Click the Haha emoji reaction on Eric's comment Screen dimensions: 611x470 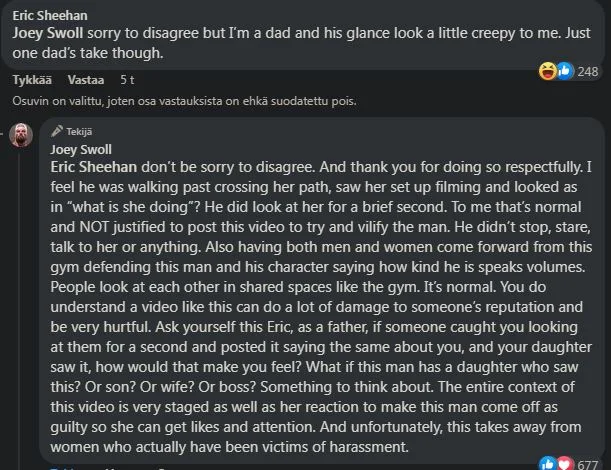[x=547, y=71]
